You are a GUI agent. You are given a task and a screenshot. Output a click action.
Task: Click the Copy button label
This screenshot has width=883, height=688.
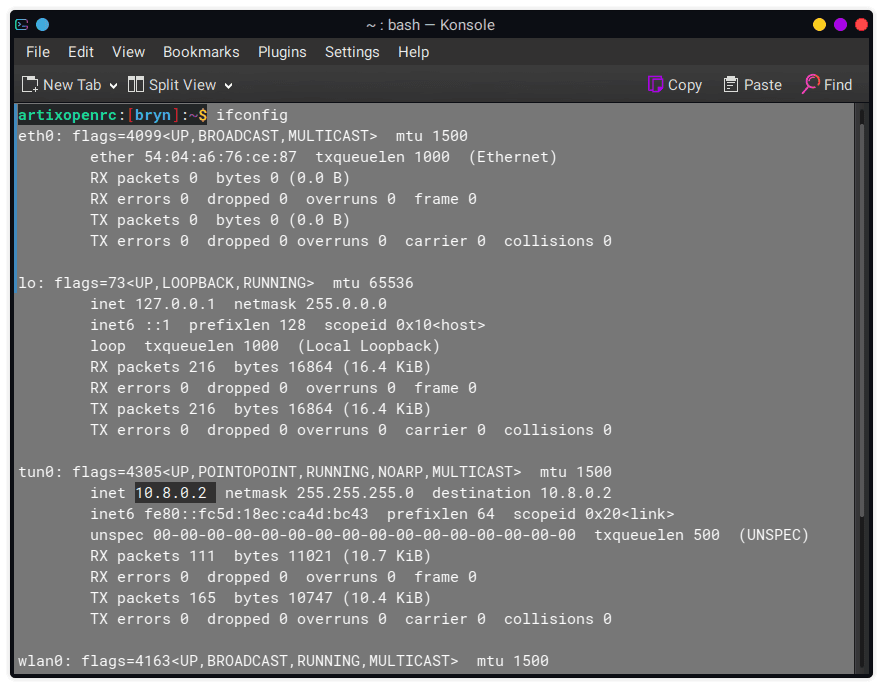(685, 85)
